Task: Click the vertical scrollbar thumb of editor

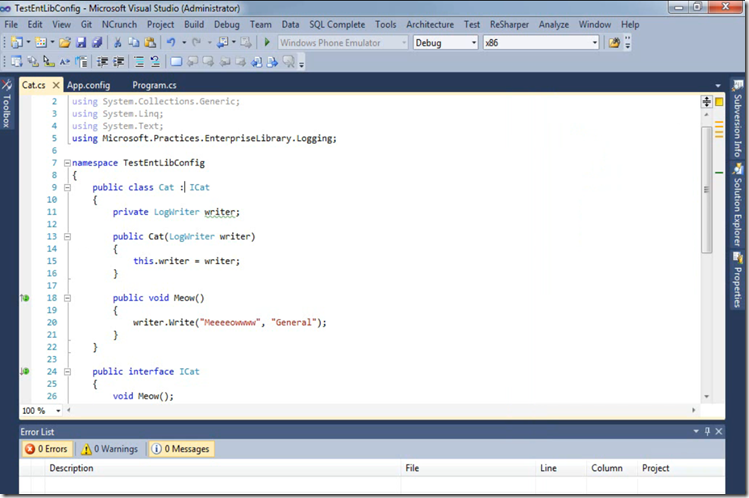Action: click(x=706, y=190)
